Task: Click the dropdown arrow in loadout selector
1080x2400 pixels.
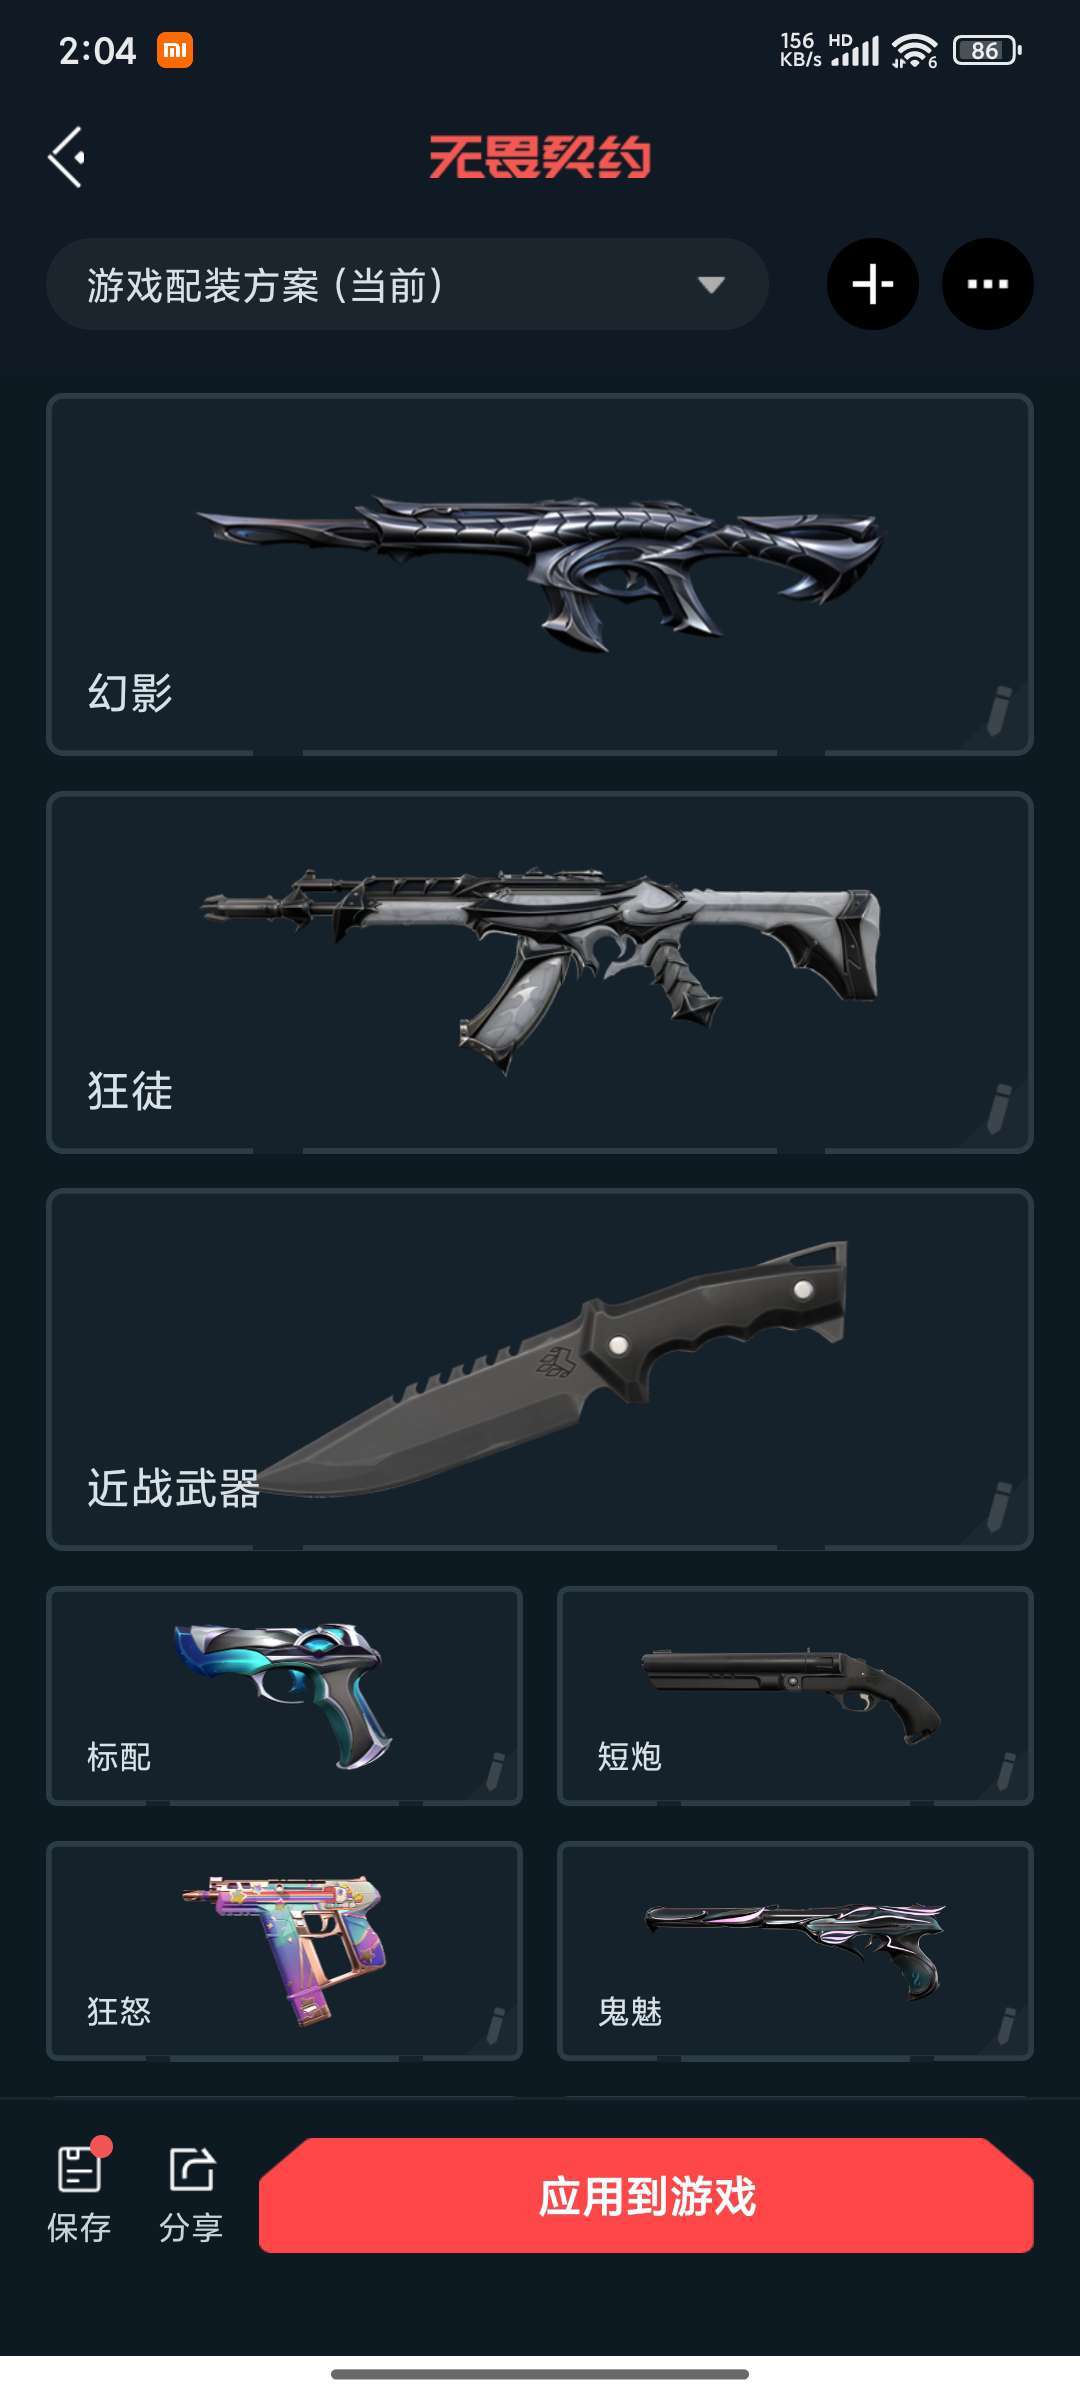Action: (711, 286)
